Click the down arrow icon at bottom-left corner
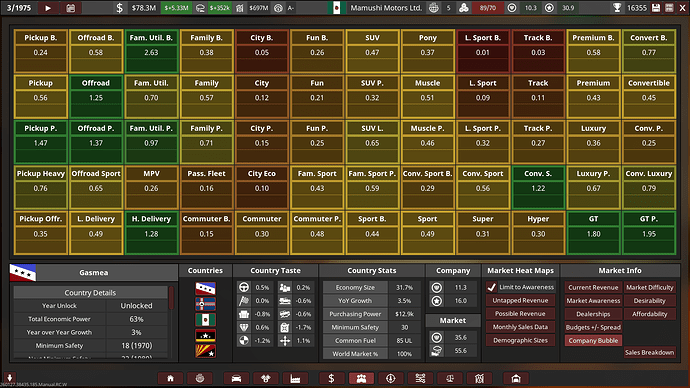 10,377
